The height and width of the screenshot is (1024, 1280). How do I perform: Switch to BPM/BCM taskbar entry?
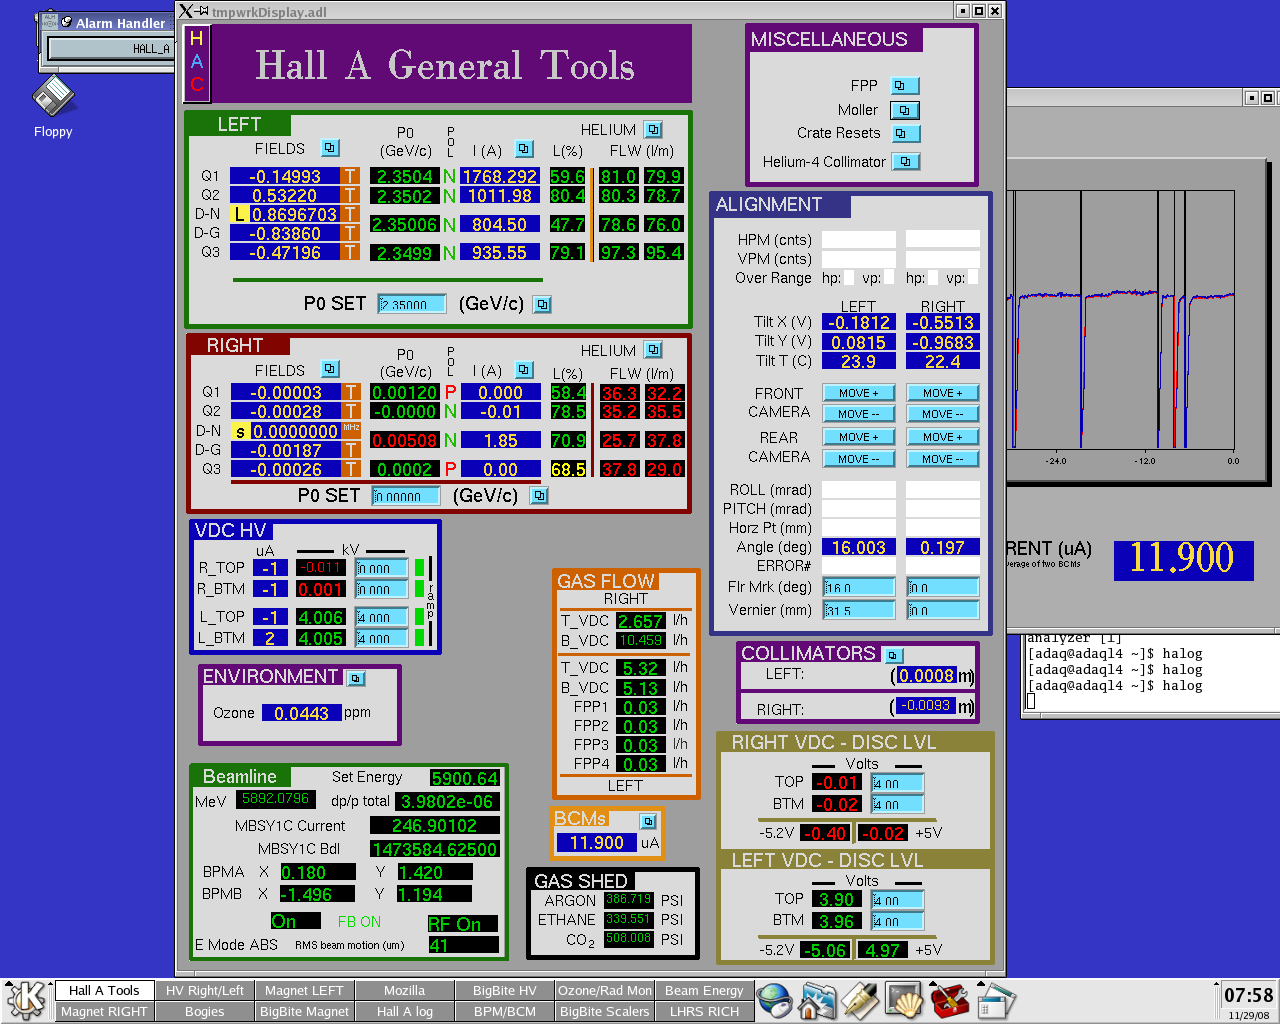pos(505,1011)
